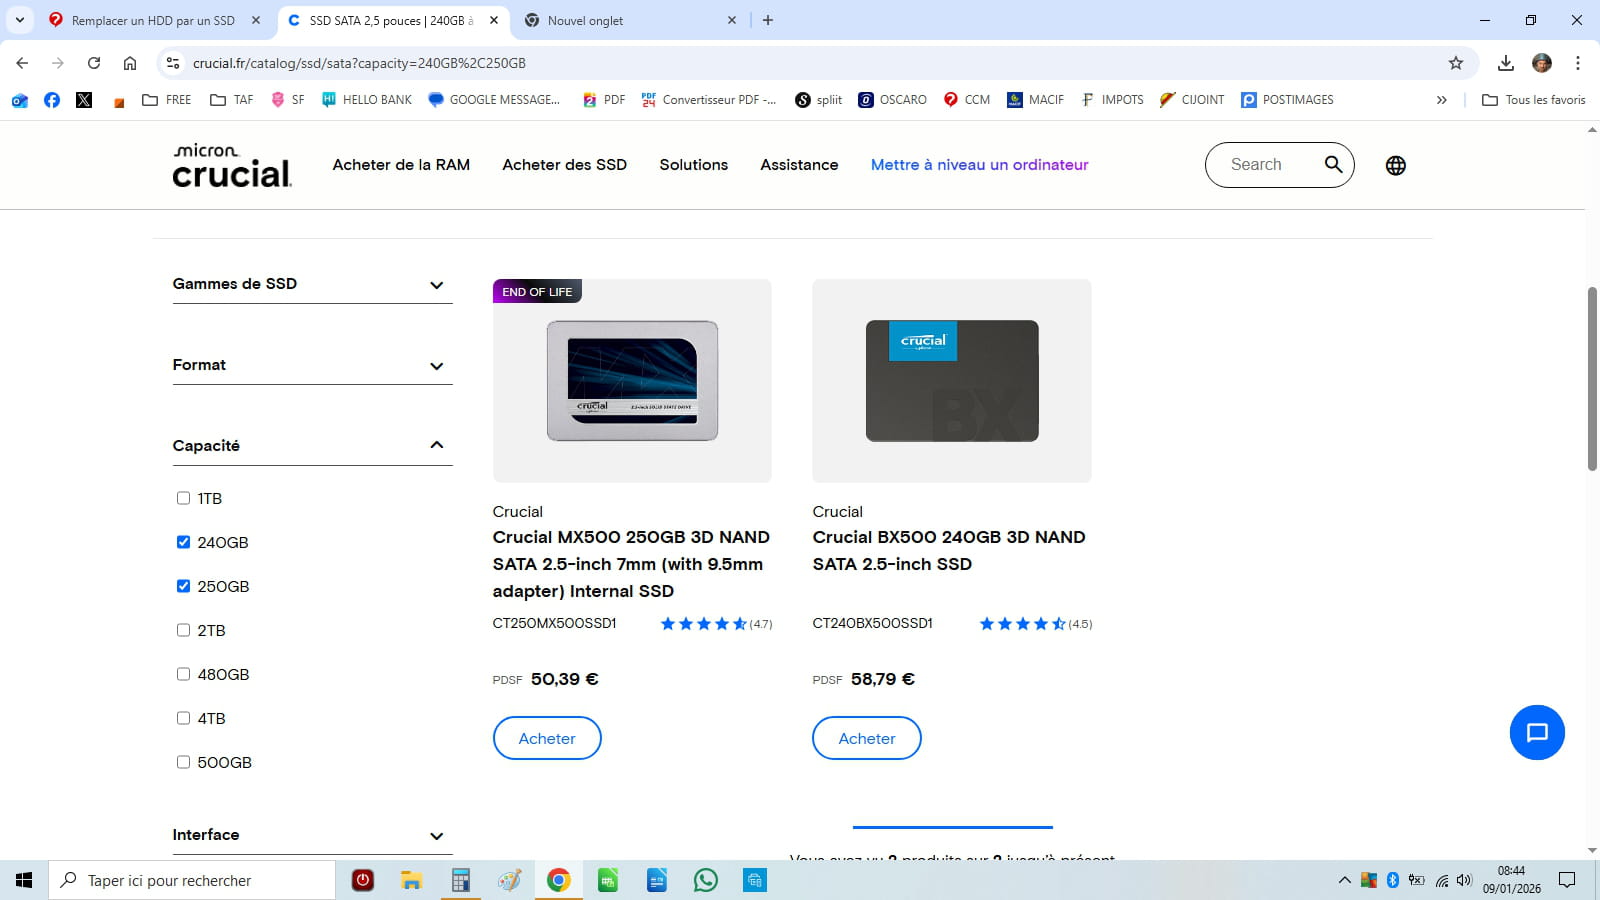Open the Windows Start menu
Screen dimensions: 1600x900
pos(24,880)
